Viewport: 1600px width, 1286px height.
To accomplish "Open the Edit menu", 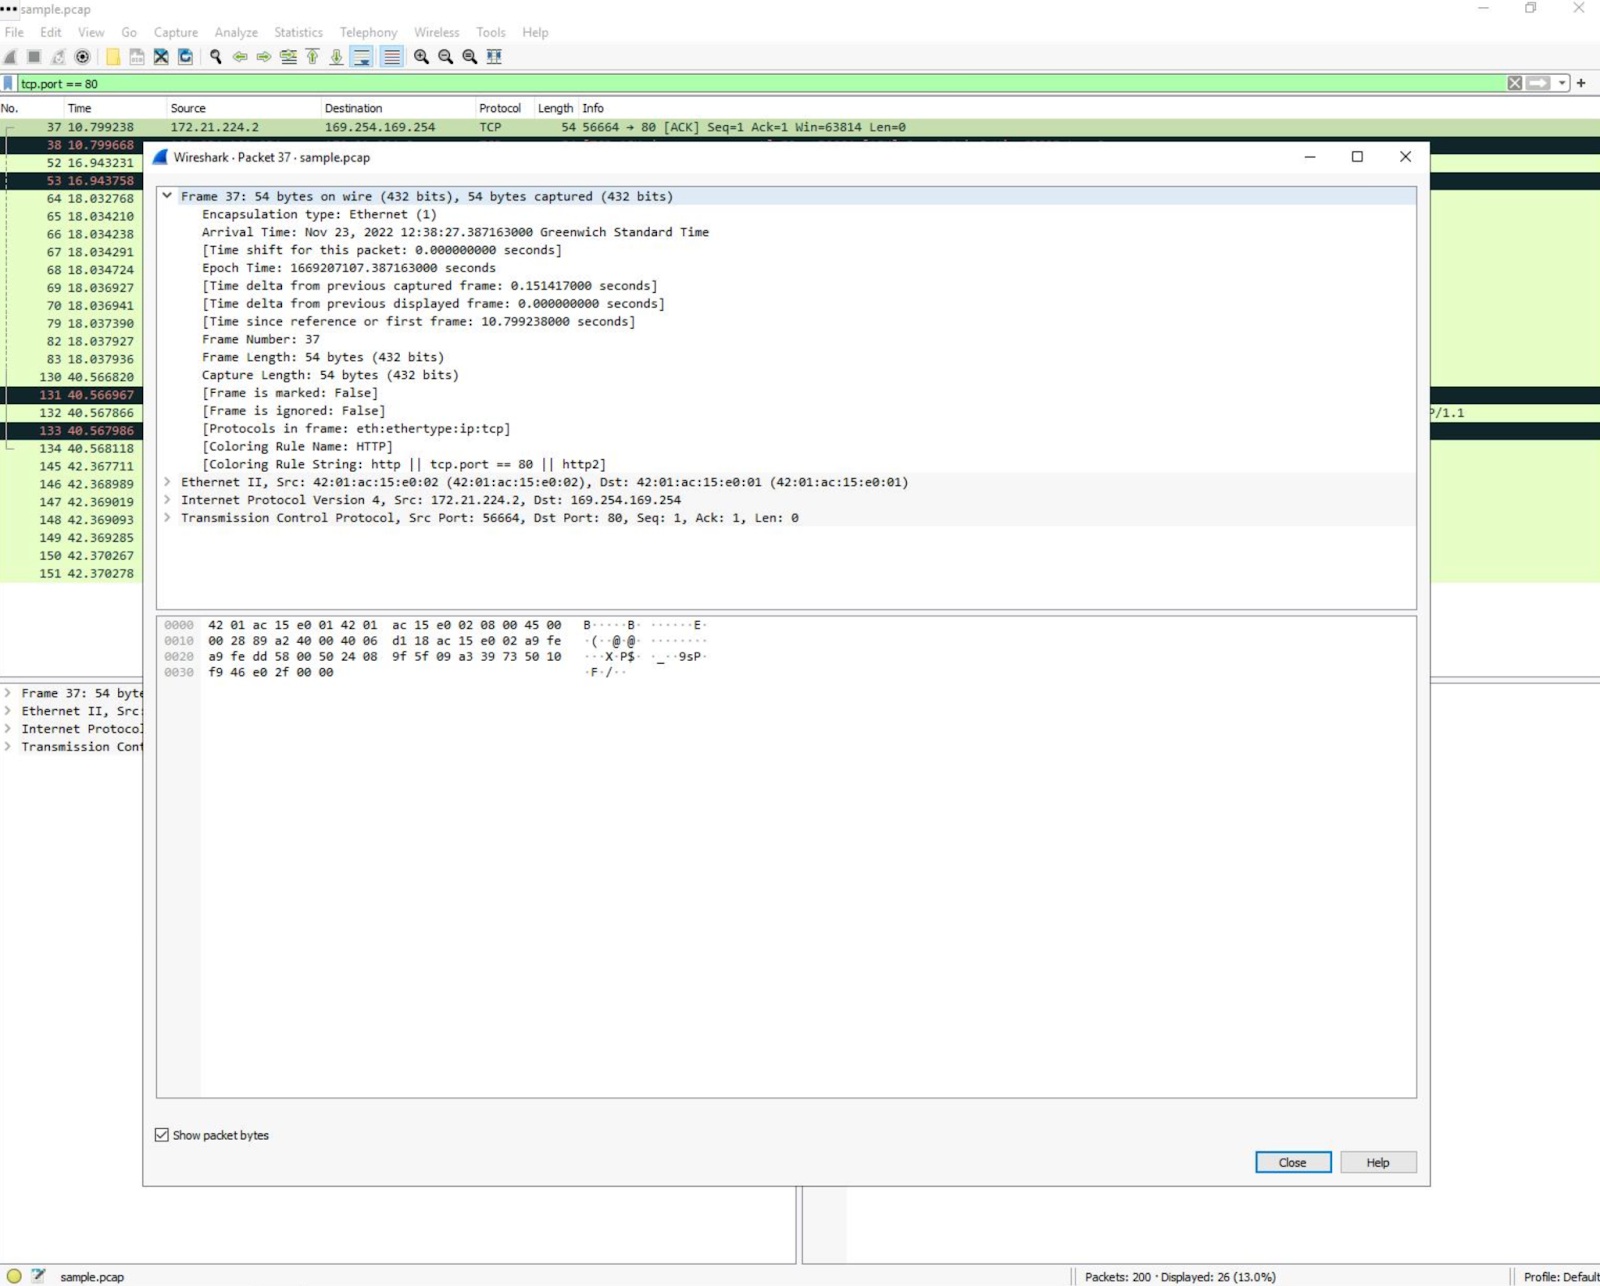I will 51,32.
